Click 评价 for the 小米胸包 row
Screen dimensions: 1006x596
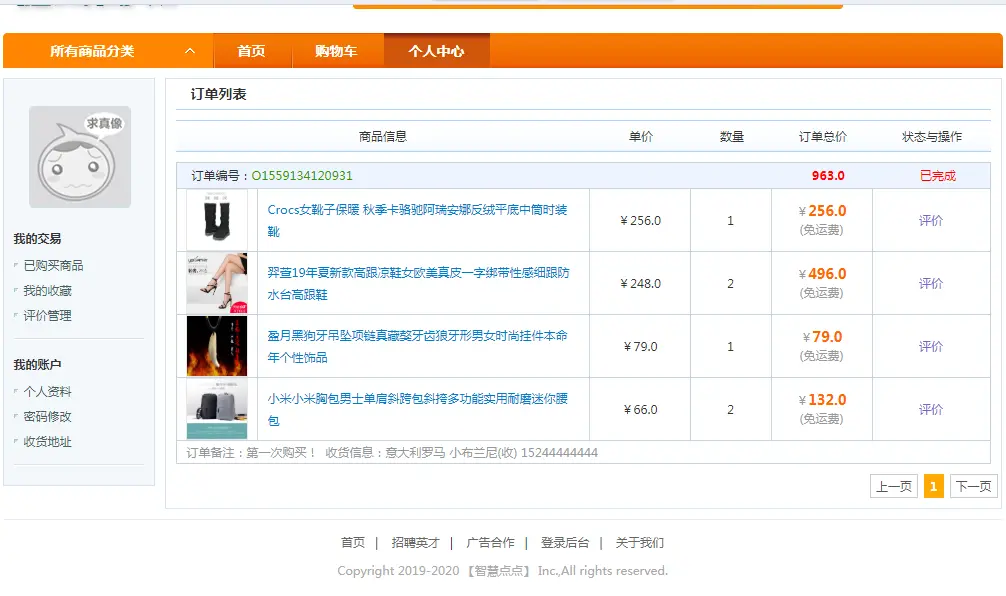pyautogui.click(x=931, y=409)
